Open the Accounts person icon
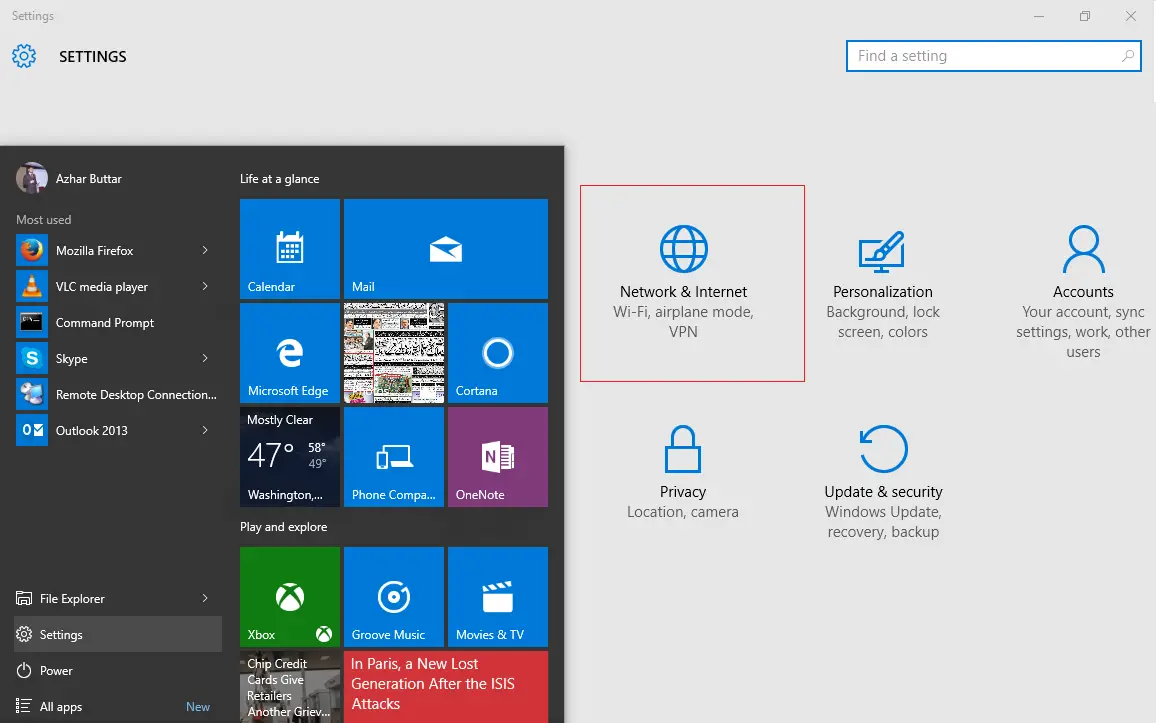Screen dimensions: 1156x723 point(1083,249)
